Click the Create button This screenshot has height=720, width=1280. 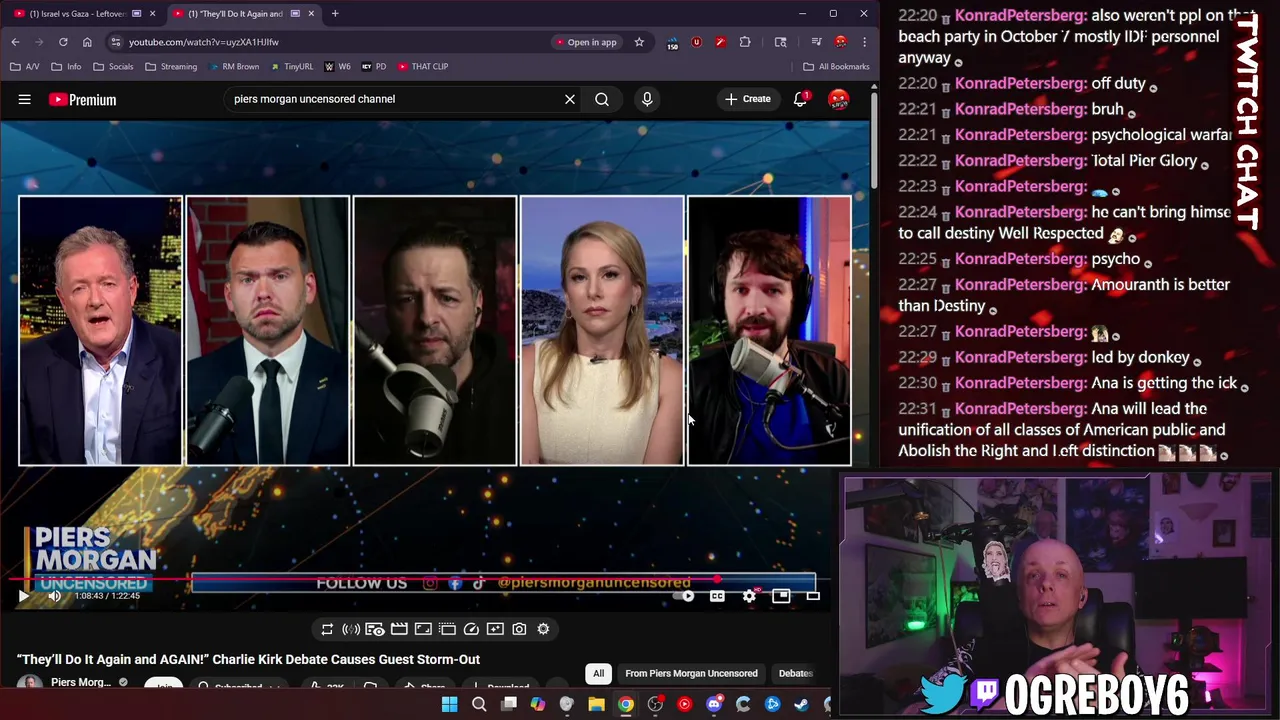point(748,99)
